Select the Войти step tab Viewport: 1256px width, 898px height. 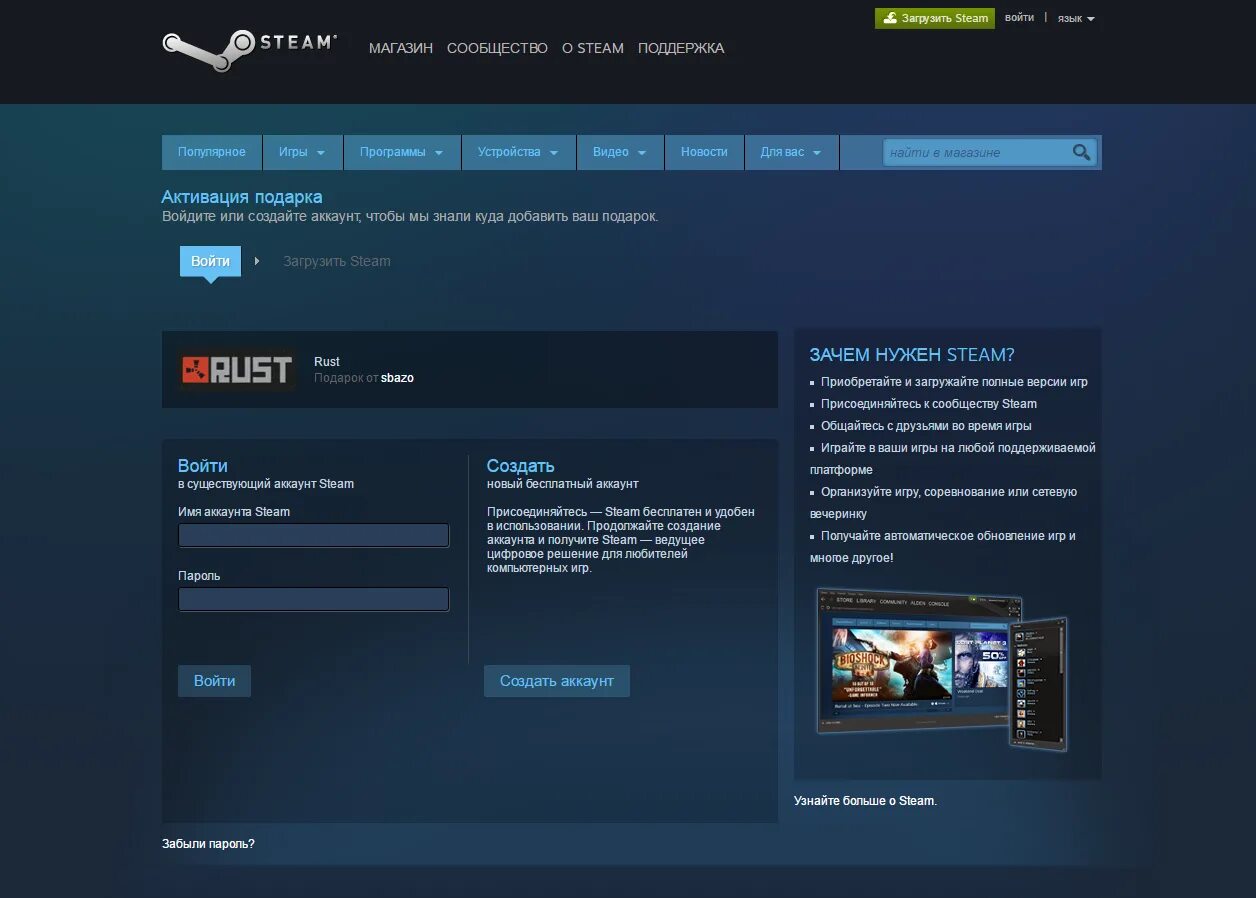pos(210,261)
